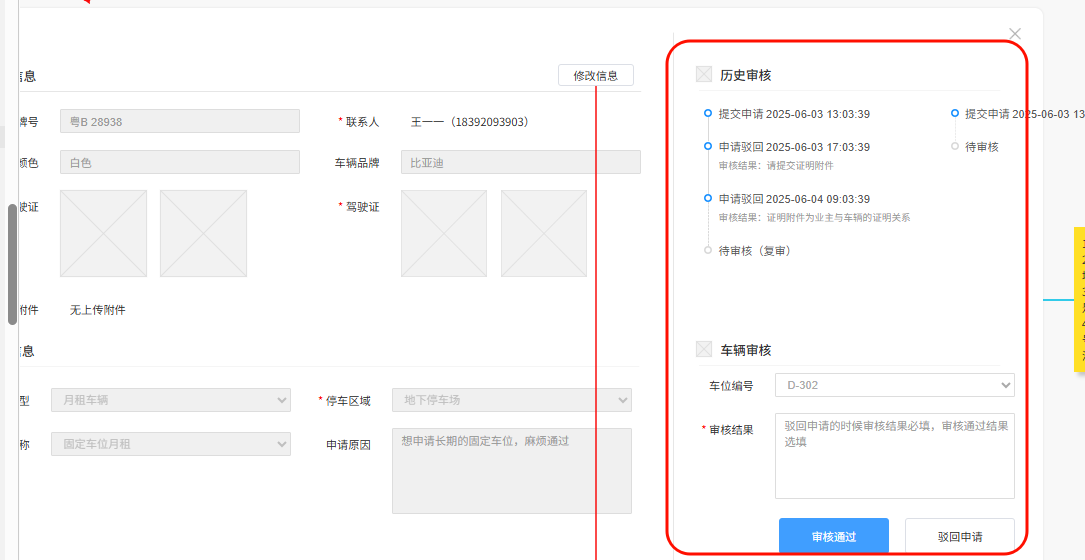Click the plate number field 粤B 28938
This screenshot has width=1085, height=560.
[x=180, y=121]
